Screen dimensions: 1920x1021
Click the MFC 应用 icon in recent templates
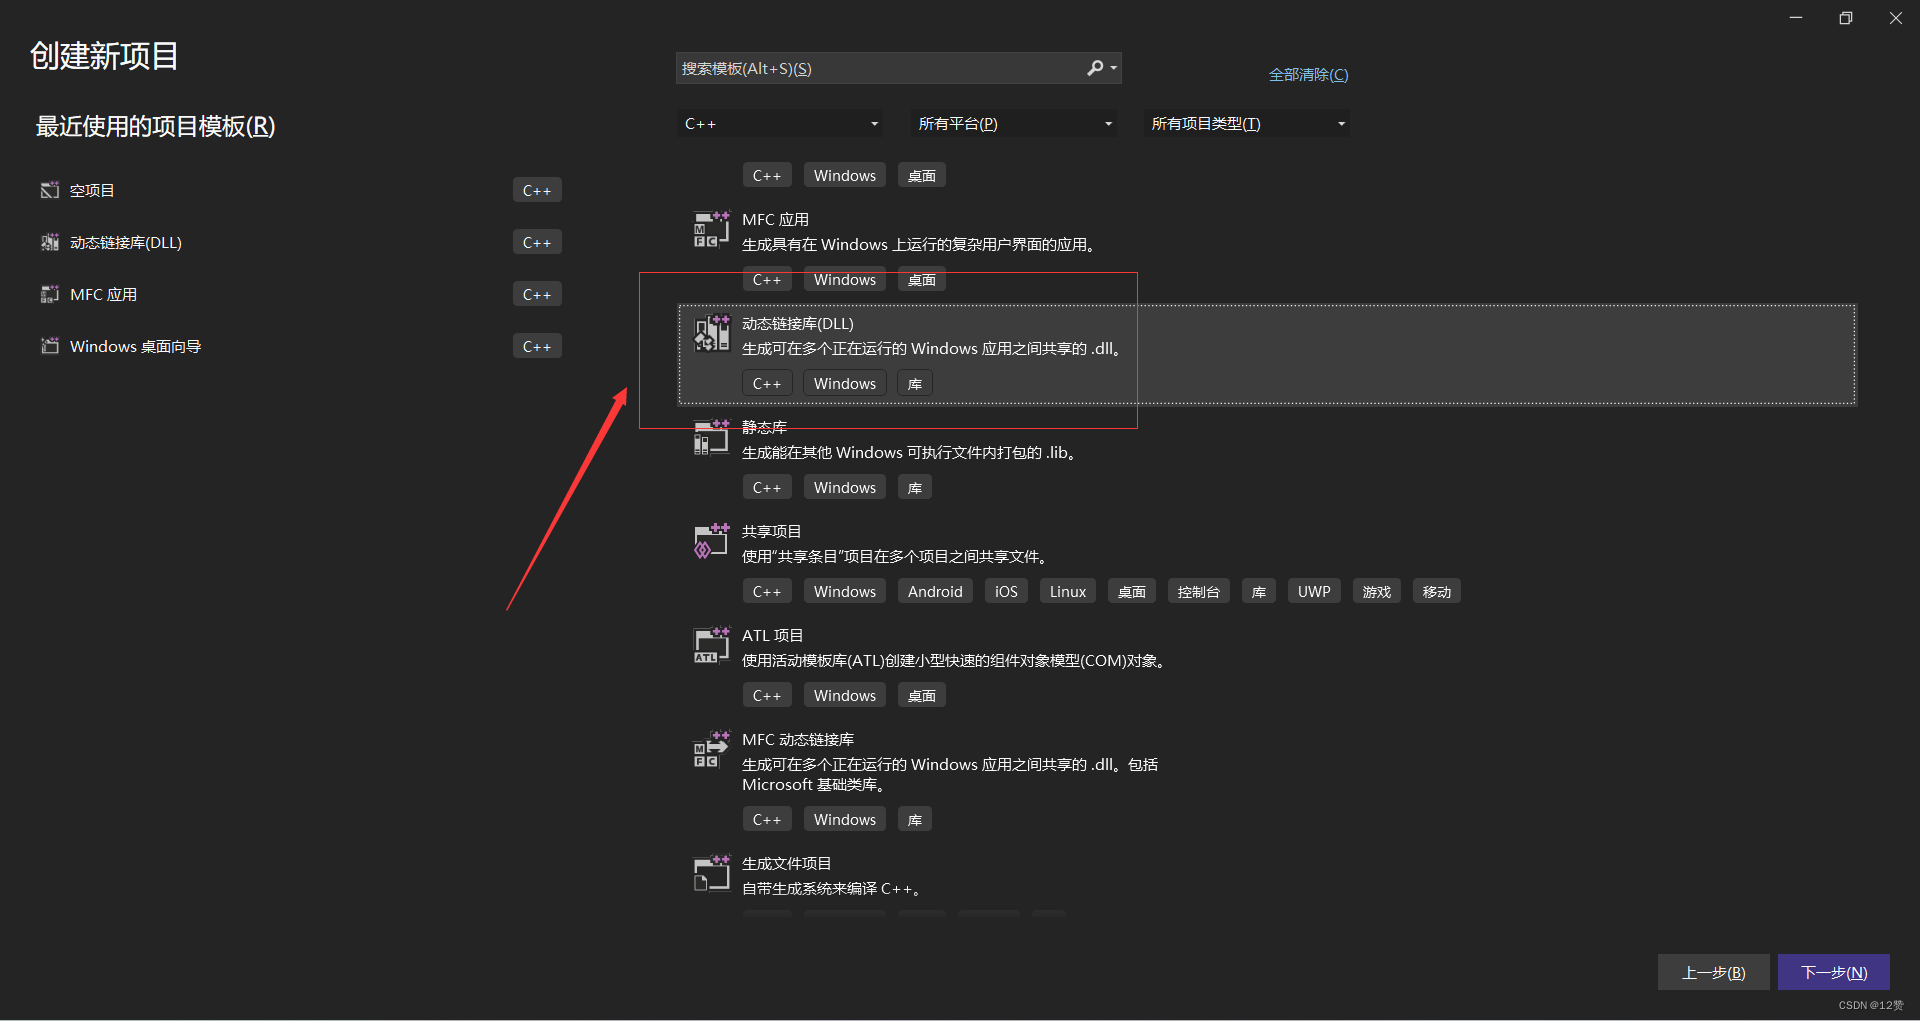tap(50, 294)
